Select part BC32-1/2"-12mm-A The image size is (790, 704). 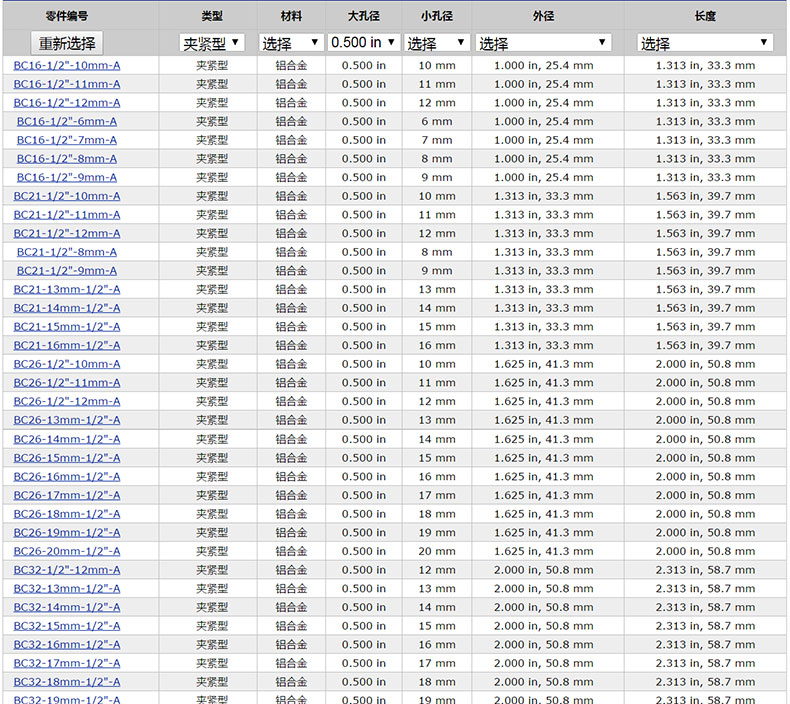point(67,570)
